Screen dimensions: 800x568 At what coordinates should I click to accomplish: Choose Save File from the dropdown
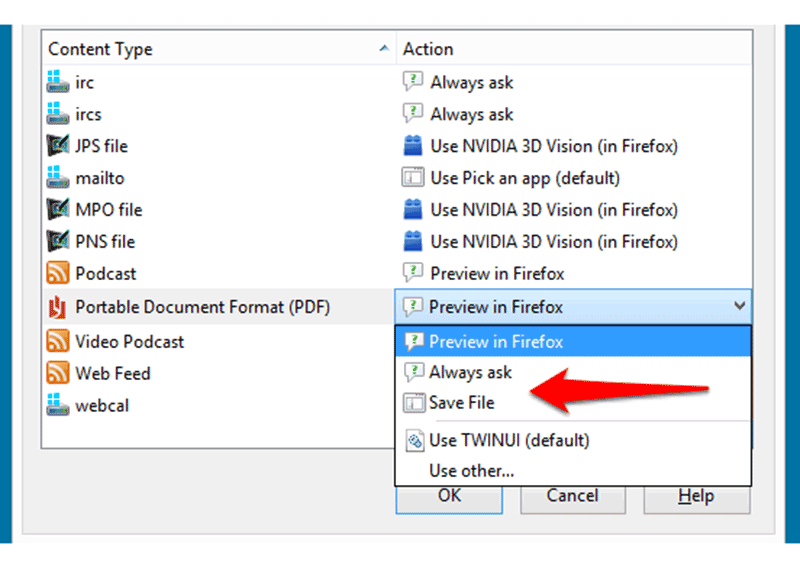point(461,403)
